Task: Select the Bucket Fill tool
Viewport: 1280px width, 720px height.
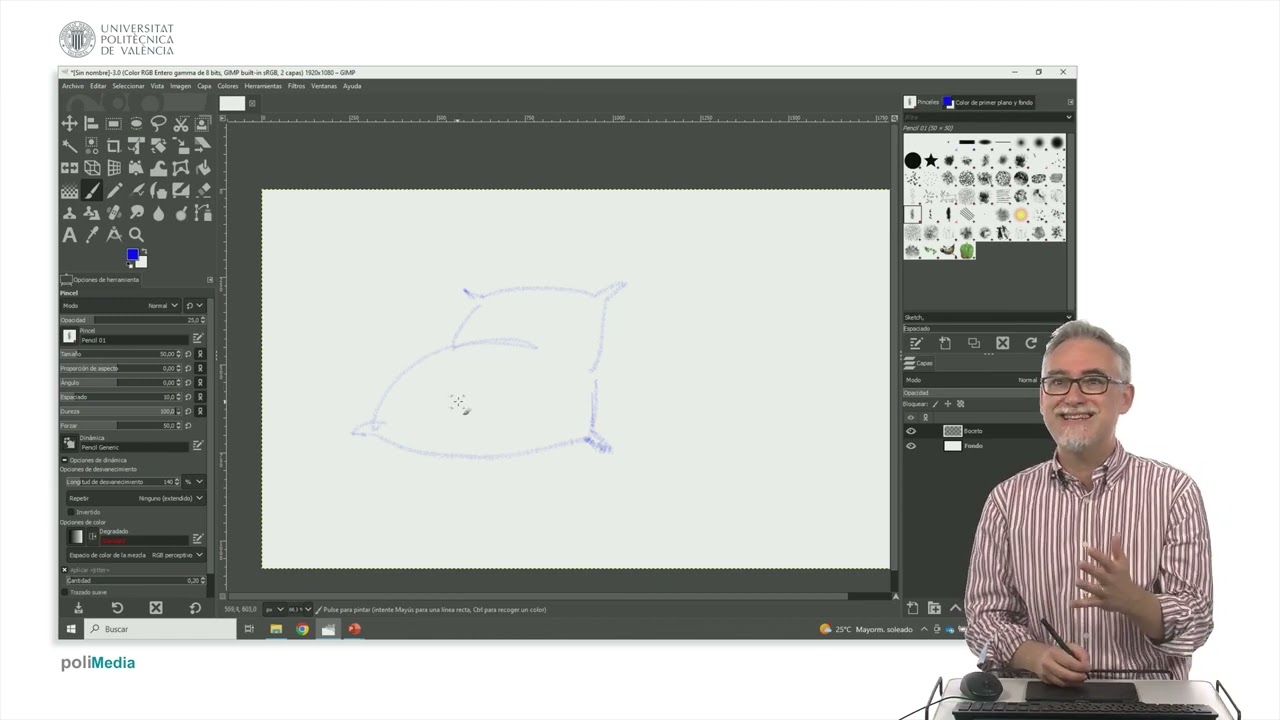Action: (203, 168)
